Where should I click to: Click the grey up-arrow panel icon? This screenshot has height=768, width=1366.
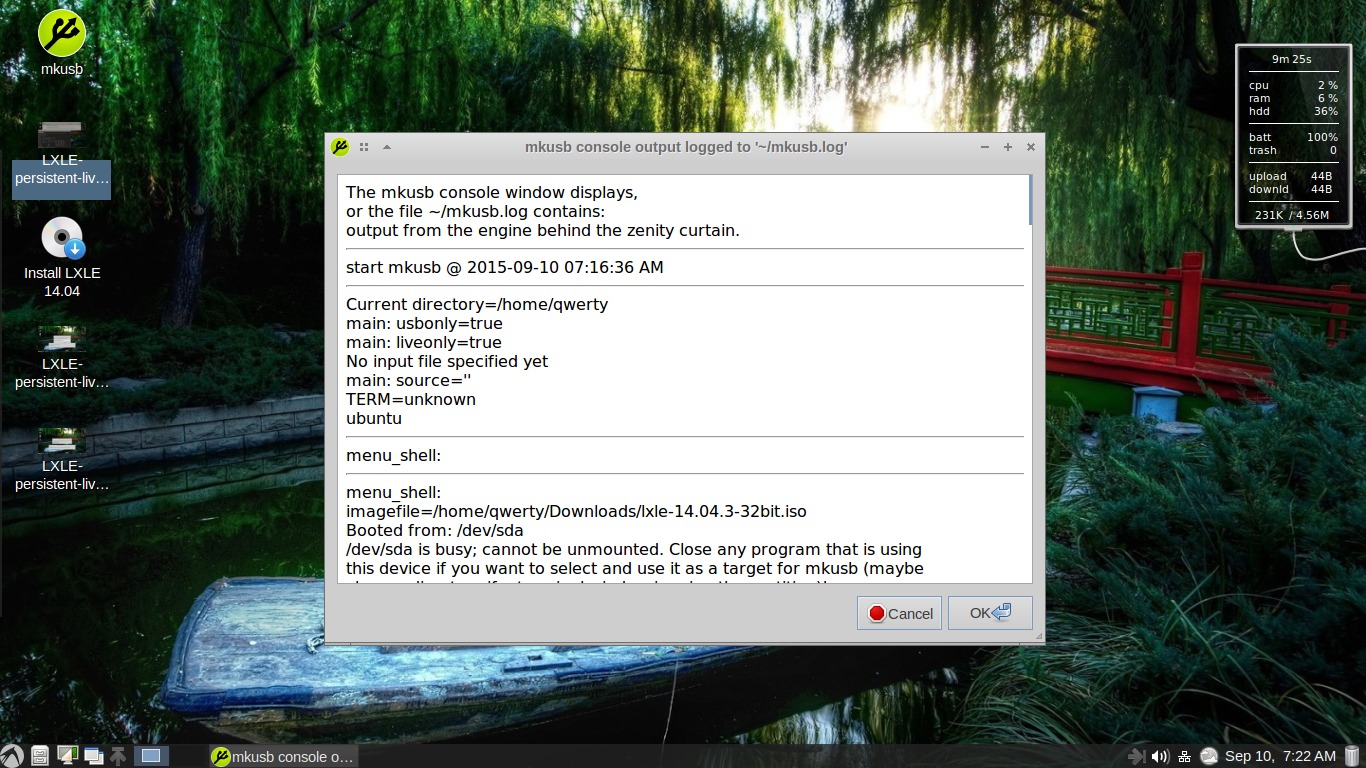(118, 756)
